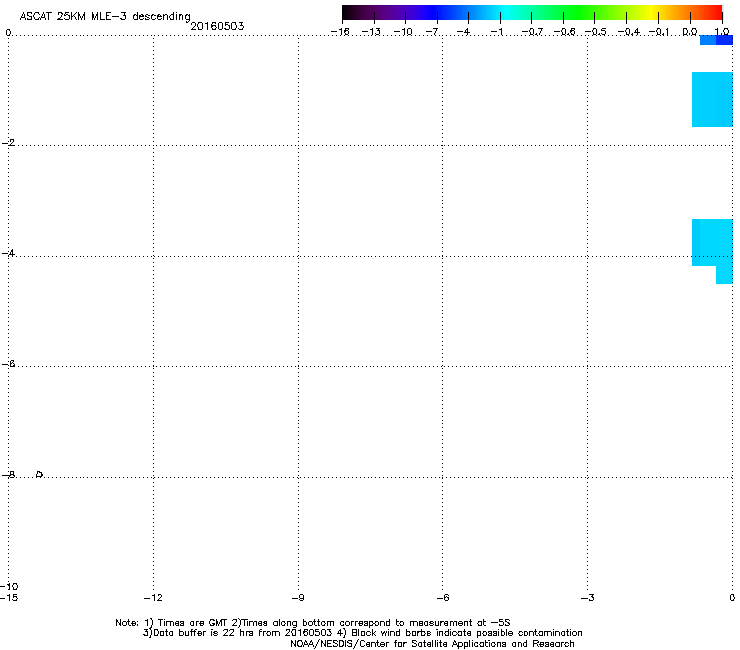Click the color scale label -7
The width and height of the screenshot is (740, 650).
pos(432,32)
